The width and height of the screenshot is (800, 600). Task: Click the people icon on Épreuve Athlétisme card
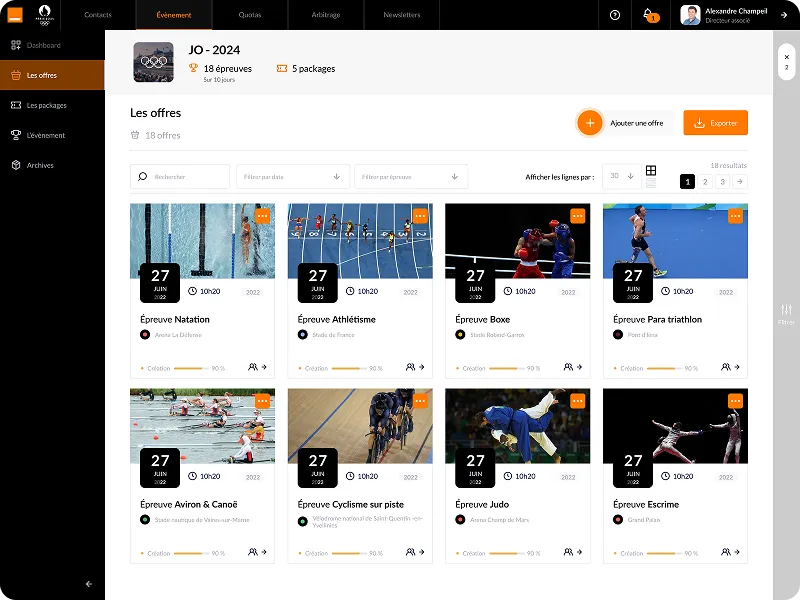pyautogui.click(x=410, y=367)
